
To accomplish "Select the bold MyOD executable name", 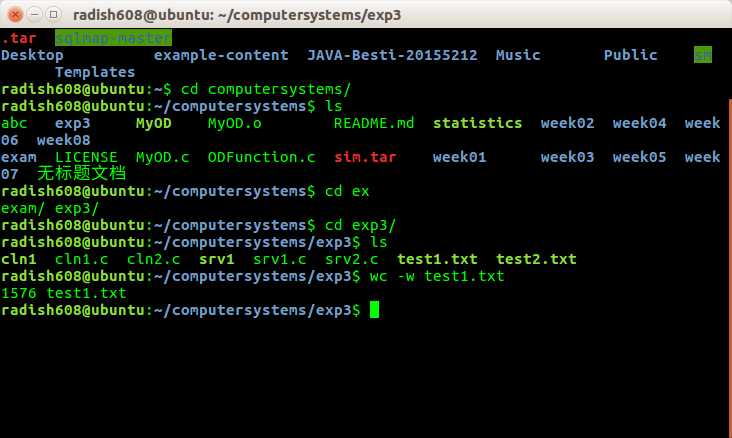I will coord(154,123).
